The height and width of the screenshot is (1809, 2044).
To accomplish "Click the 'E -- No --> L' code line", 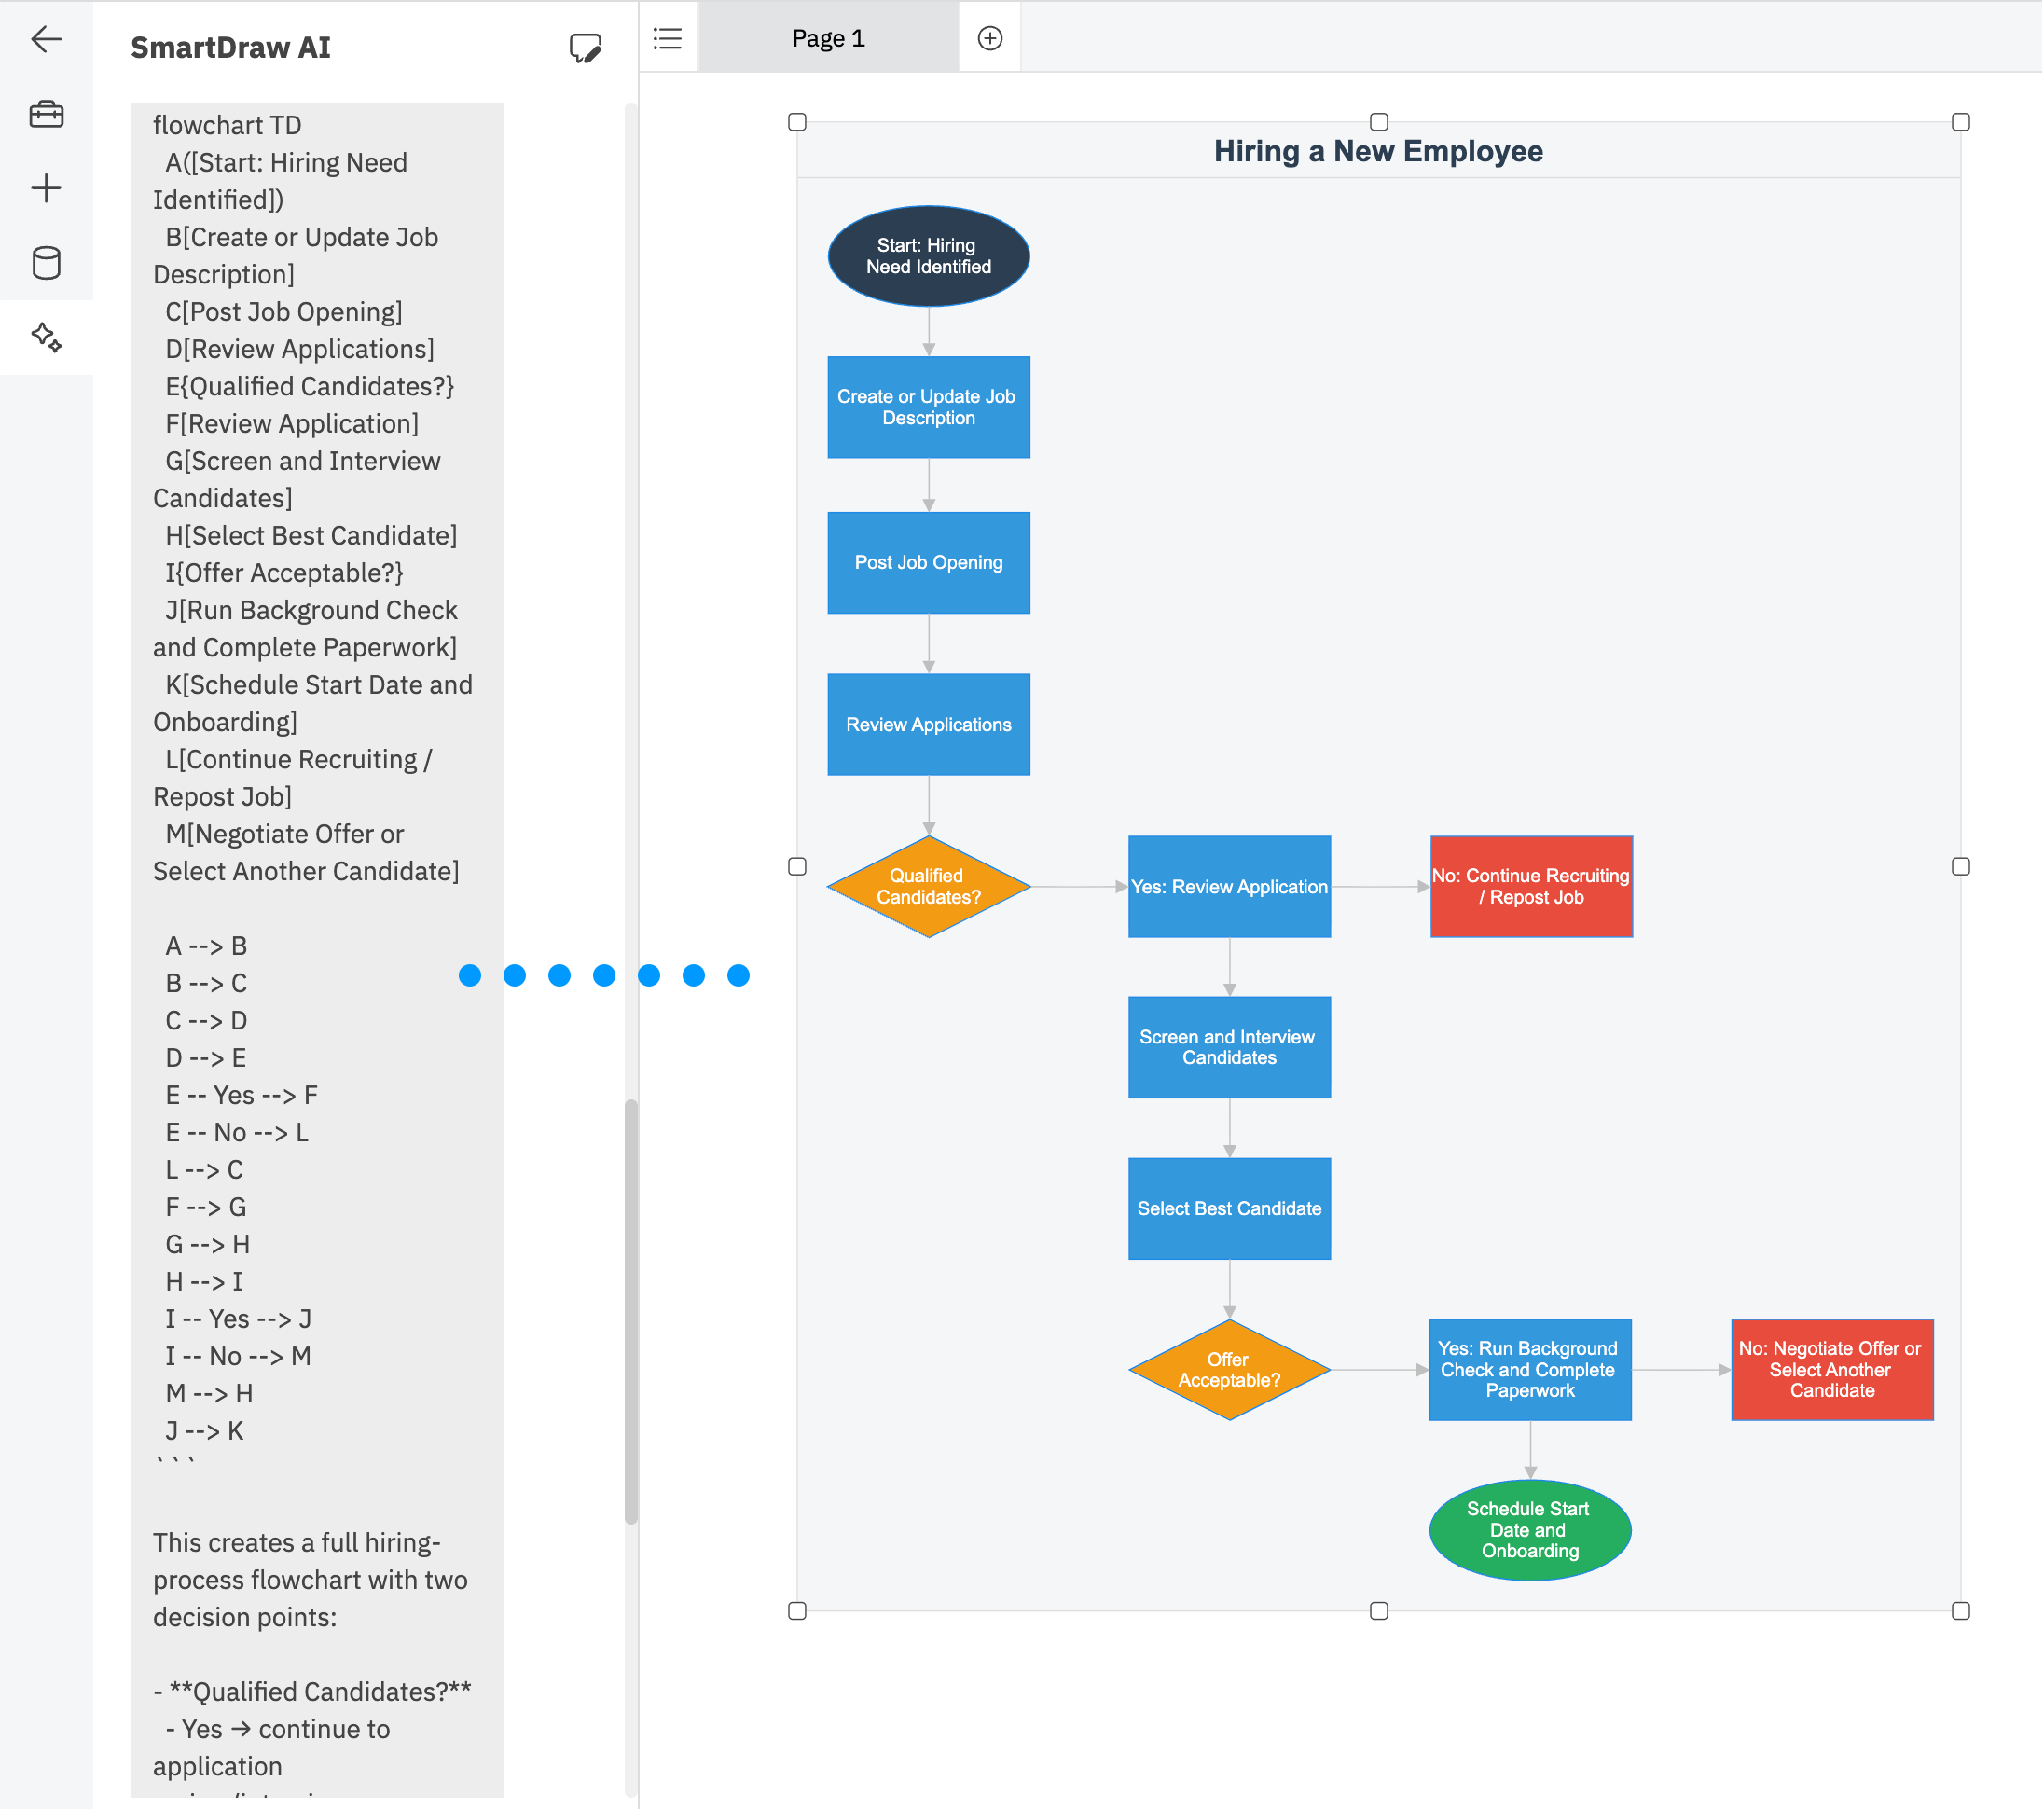I will (237, 1133).
